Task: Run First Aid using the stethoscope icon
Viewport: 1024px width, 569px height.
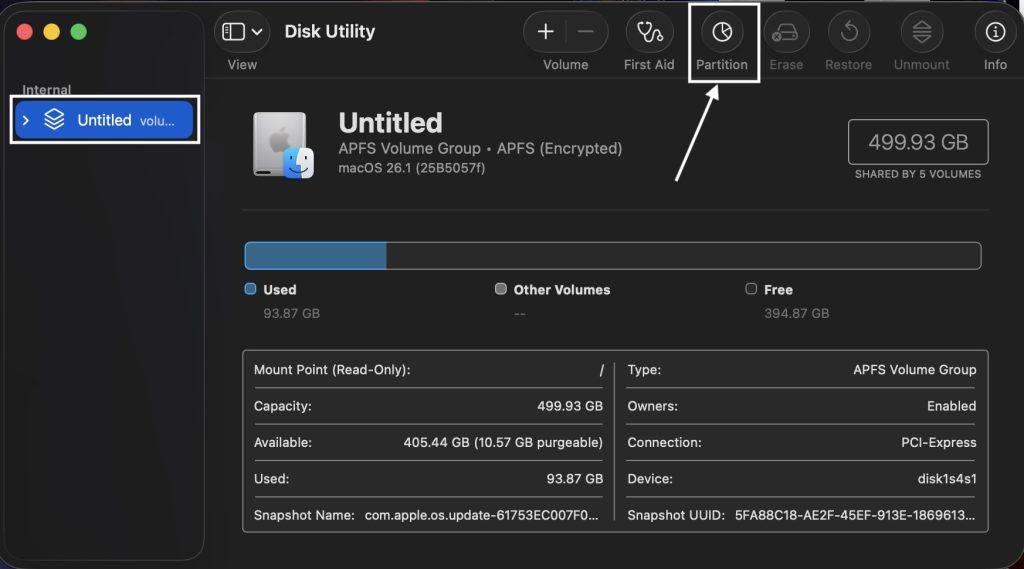Action: [x=649, y=32]
